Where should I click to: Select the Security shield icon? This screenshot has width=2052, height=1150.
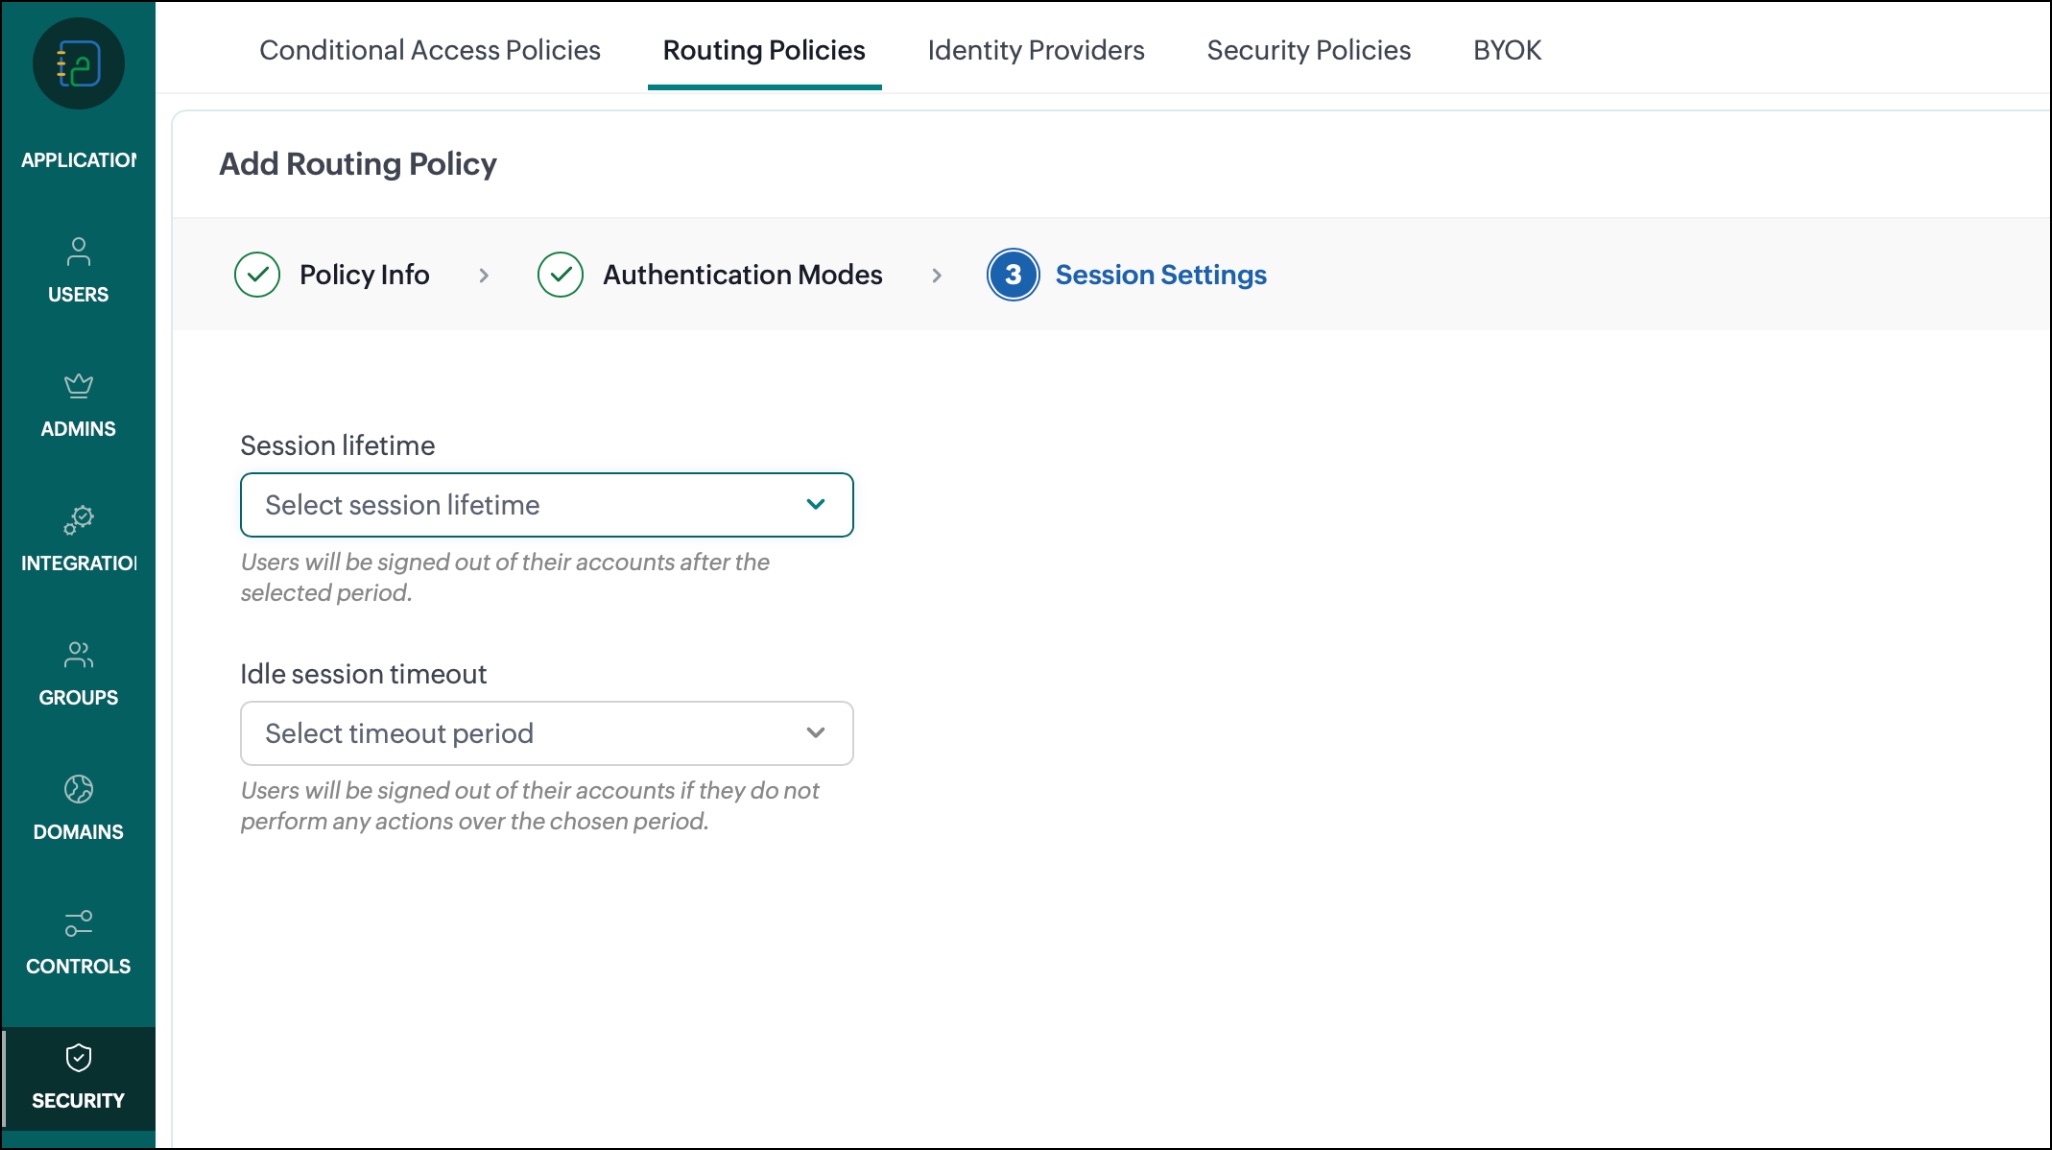[x=78, y=1058]
